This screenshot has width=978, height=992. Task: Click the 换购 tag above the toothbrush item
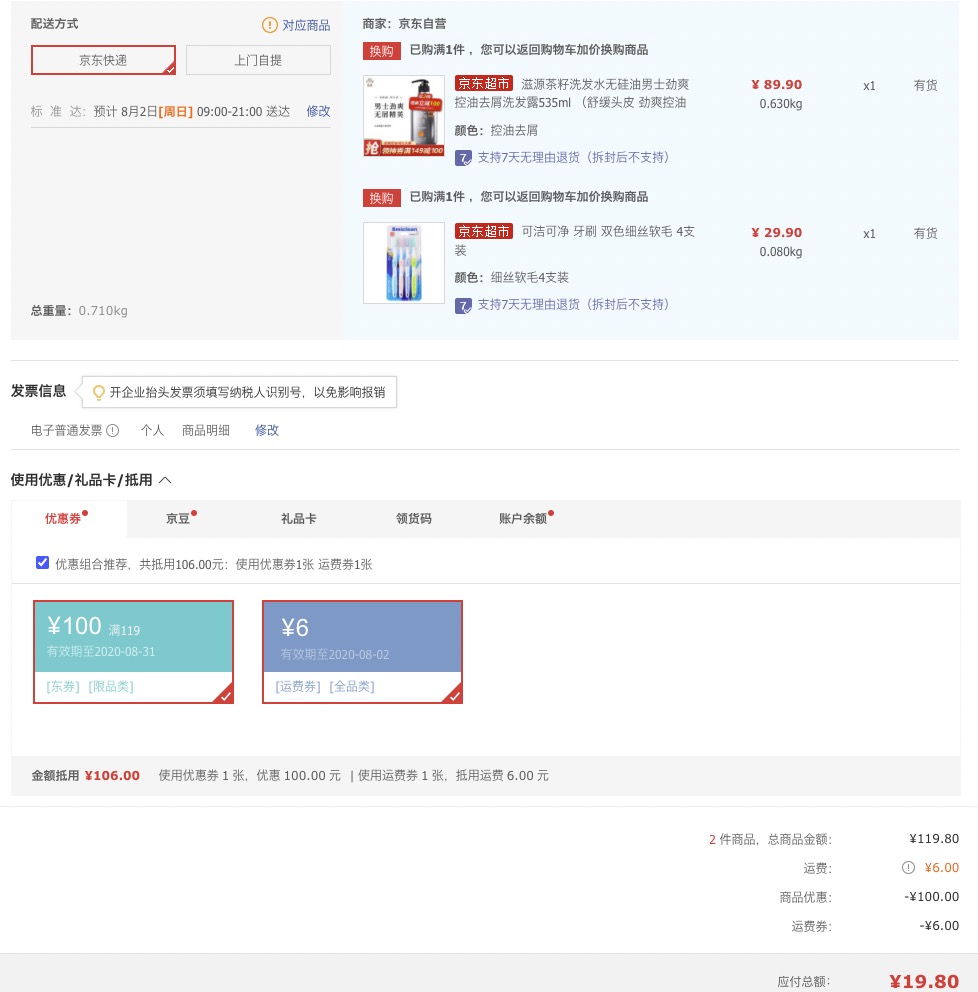[x=381, y=198]
